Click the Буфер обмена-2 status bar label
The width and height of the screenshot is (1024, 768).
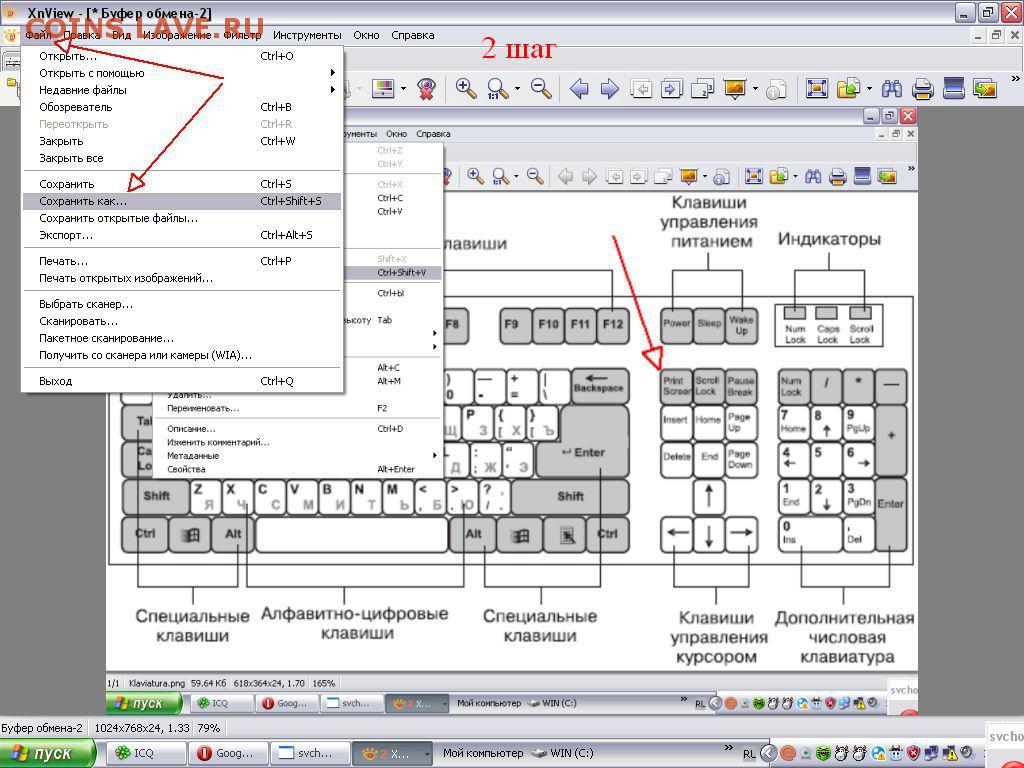pos(42,728)
